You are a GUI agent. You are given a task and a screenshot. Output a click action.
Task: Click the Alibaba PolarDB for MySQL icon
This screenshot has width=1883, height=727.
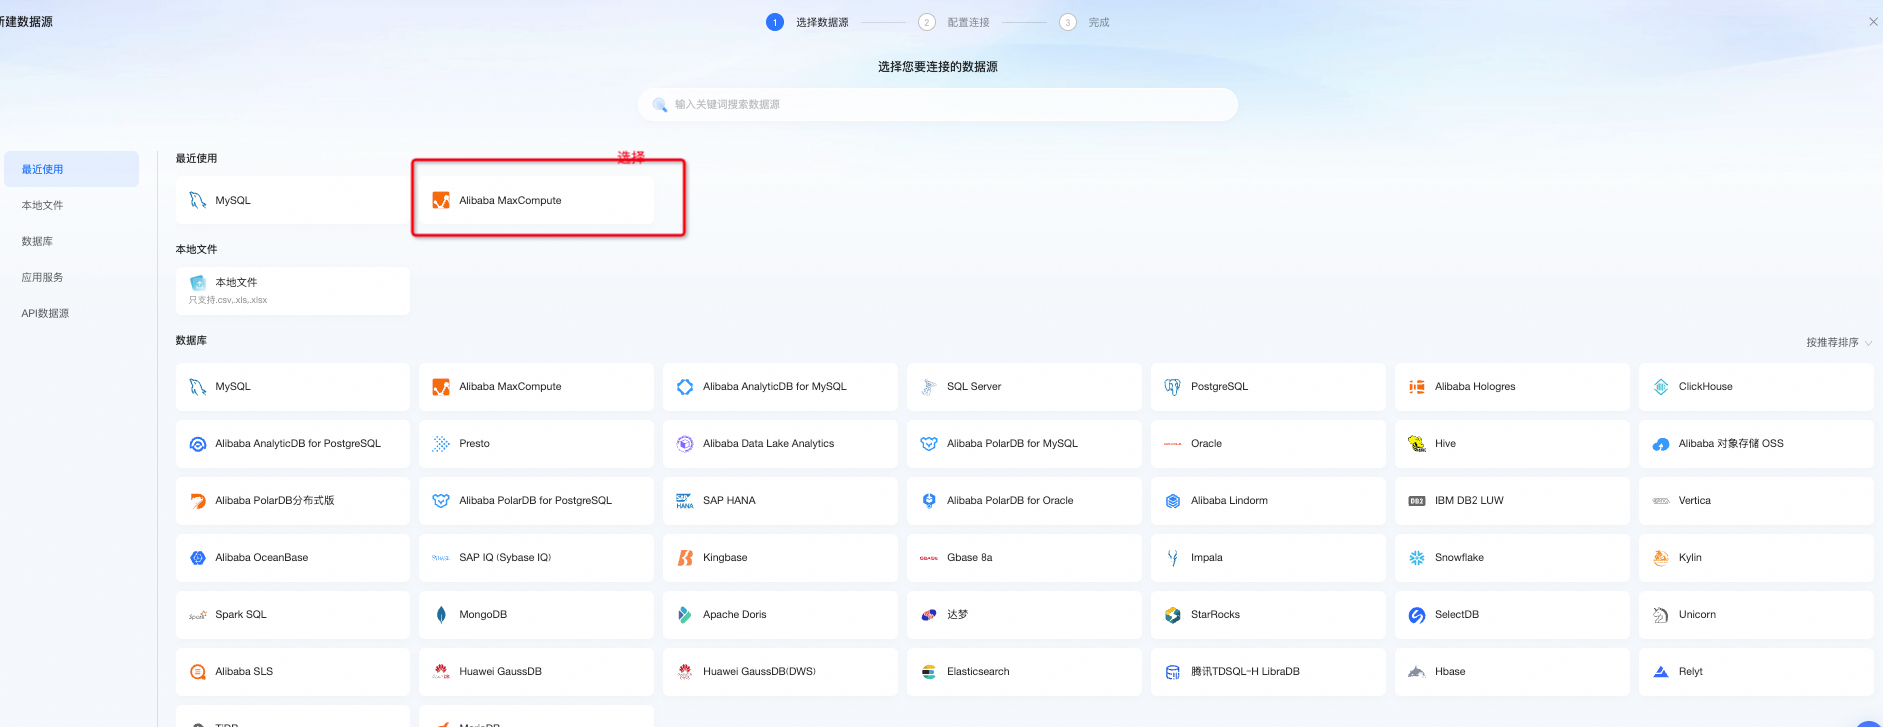pos(929,444)
